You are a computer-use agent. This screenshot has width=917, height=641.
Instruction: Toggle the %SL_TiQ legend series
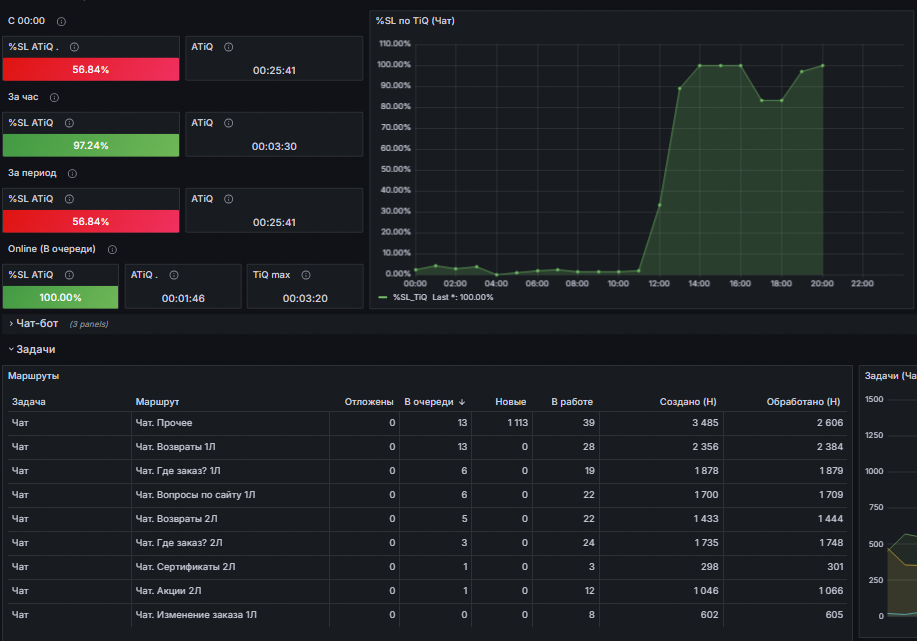[x=409, y=297]
